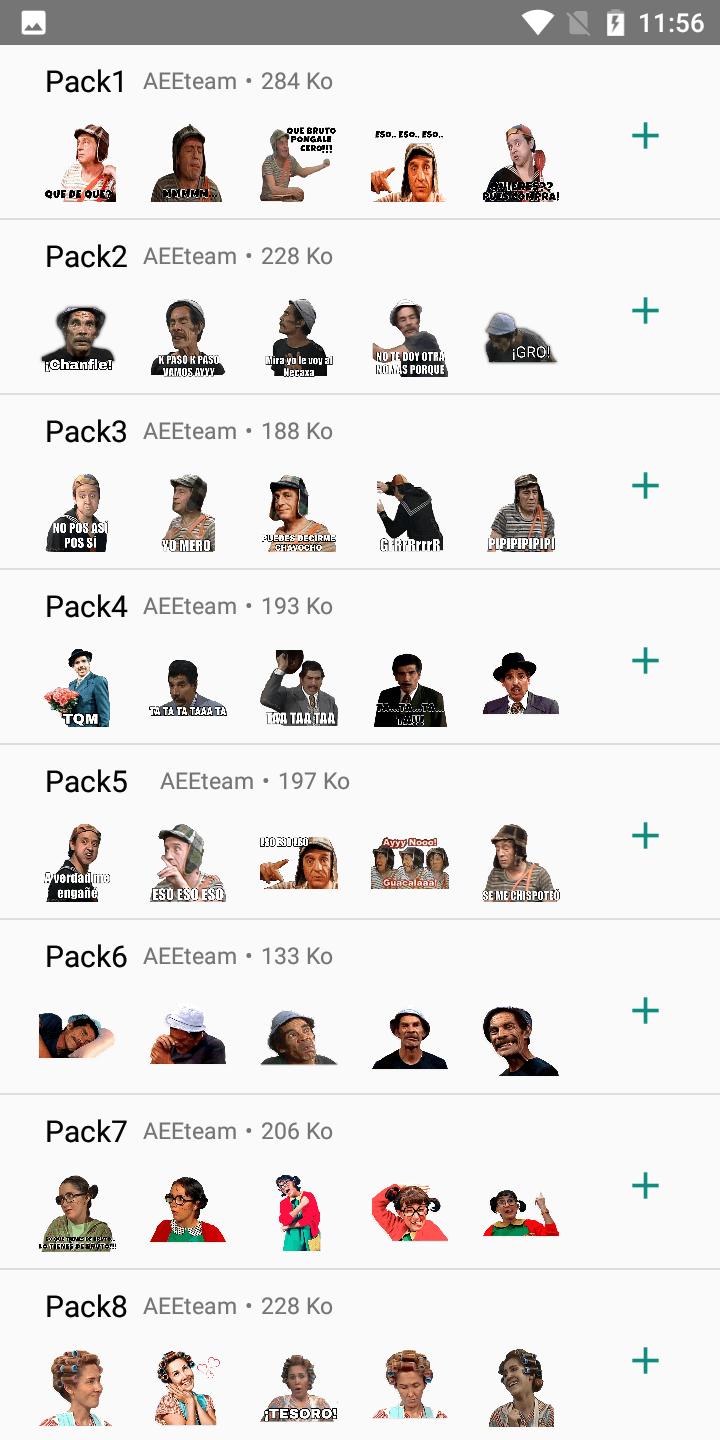Add Pack1 using its plus icon
720x1440 pixels.
coord(645,136)
